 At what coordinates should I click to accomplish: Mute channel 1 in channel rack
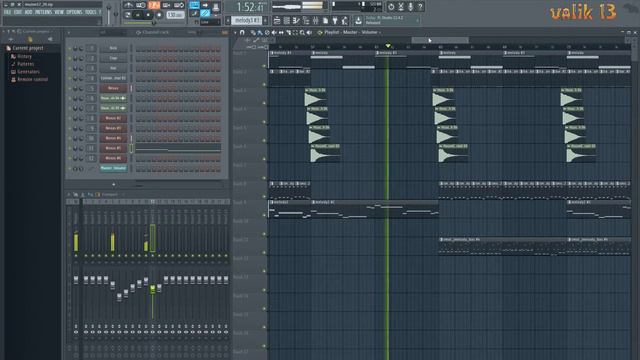(x=70, y=48)
